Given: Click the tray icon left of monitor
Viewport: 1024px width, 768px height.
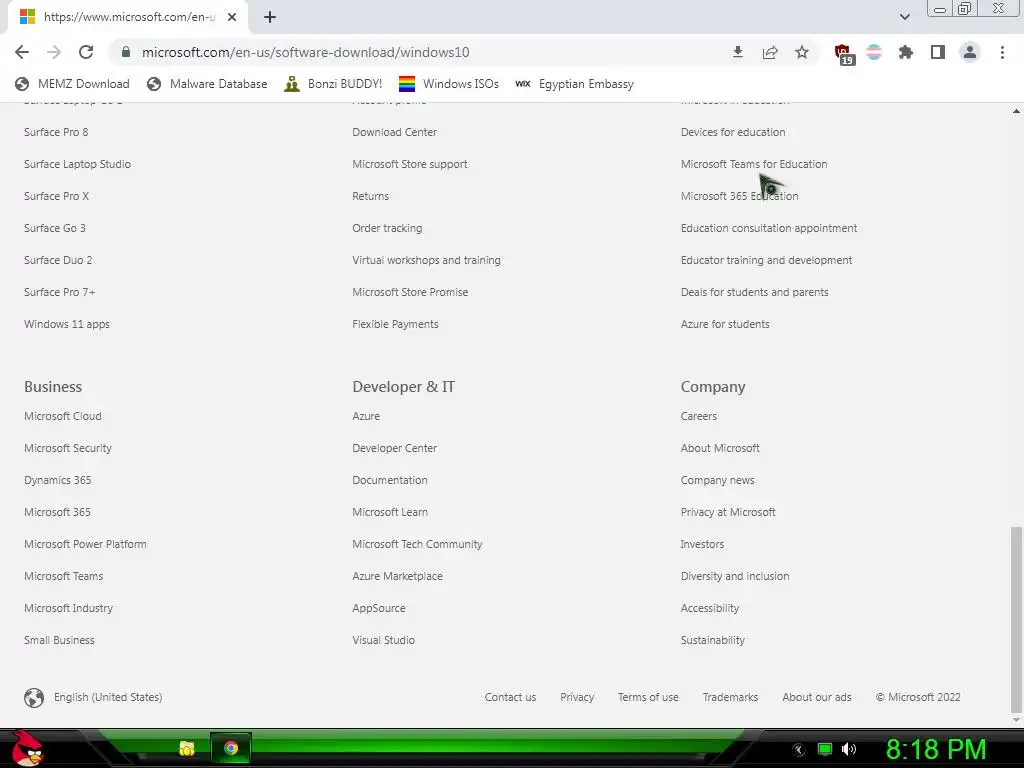Looking at the screenshot, I should coord(799,749).
